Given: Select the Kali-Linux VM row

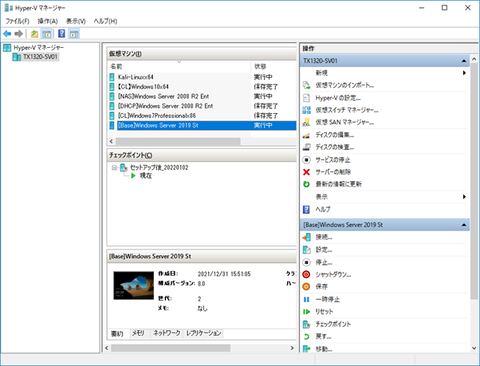Looking at the screenshot, I should (x=202, y=77).
